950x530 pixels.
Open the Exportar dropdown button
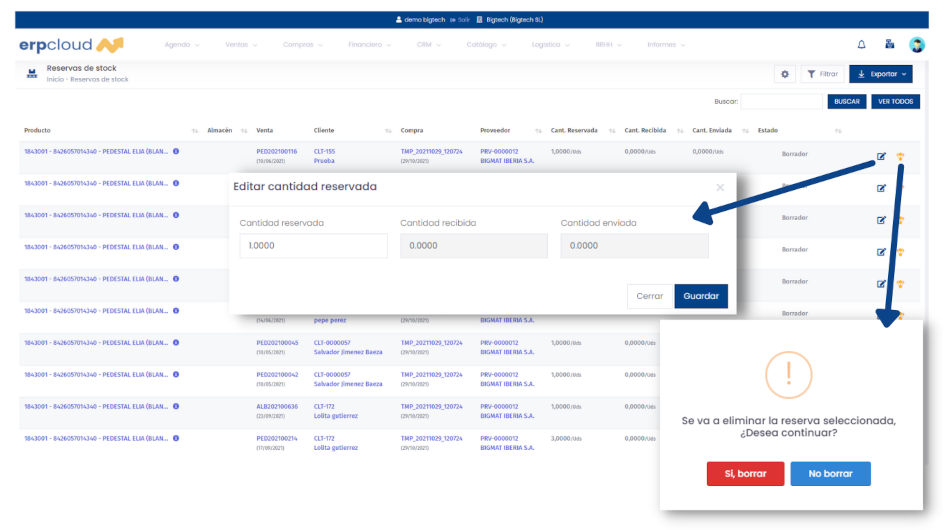tap(881, 74)
